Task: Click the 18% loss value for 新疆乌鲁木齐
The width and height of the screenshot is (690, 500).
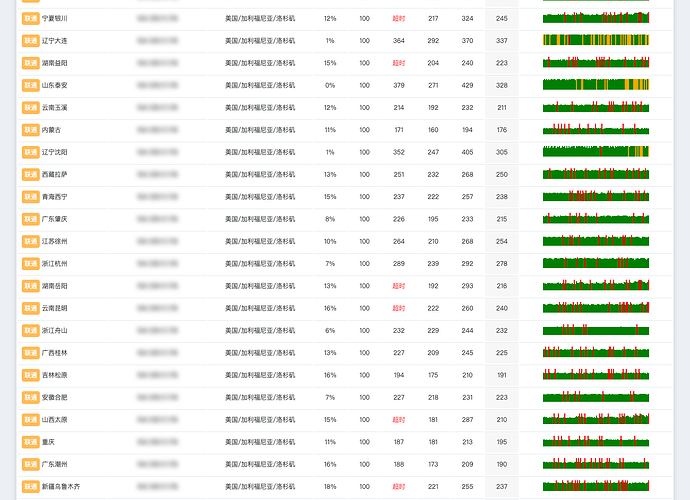Action: 330,487
